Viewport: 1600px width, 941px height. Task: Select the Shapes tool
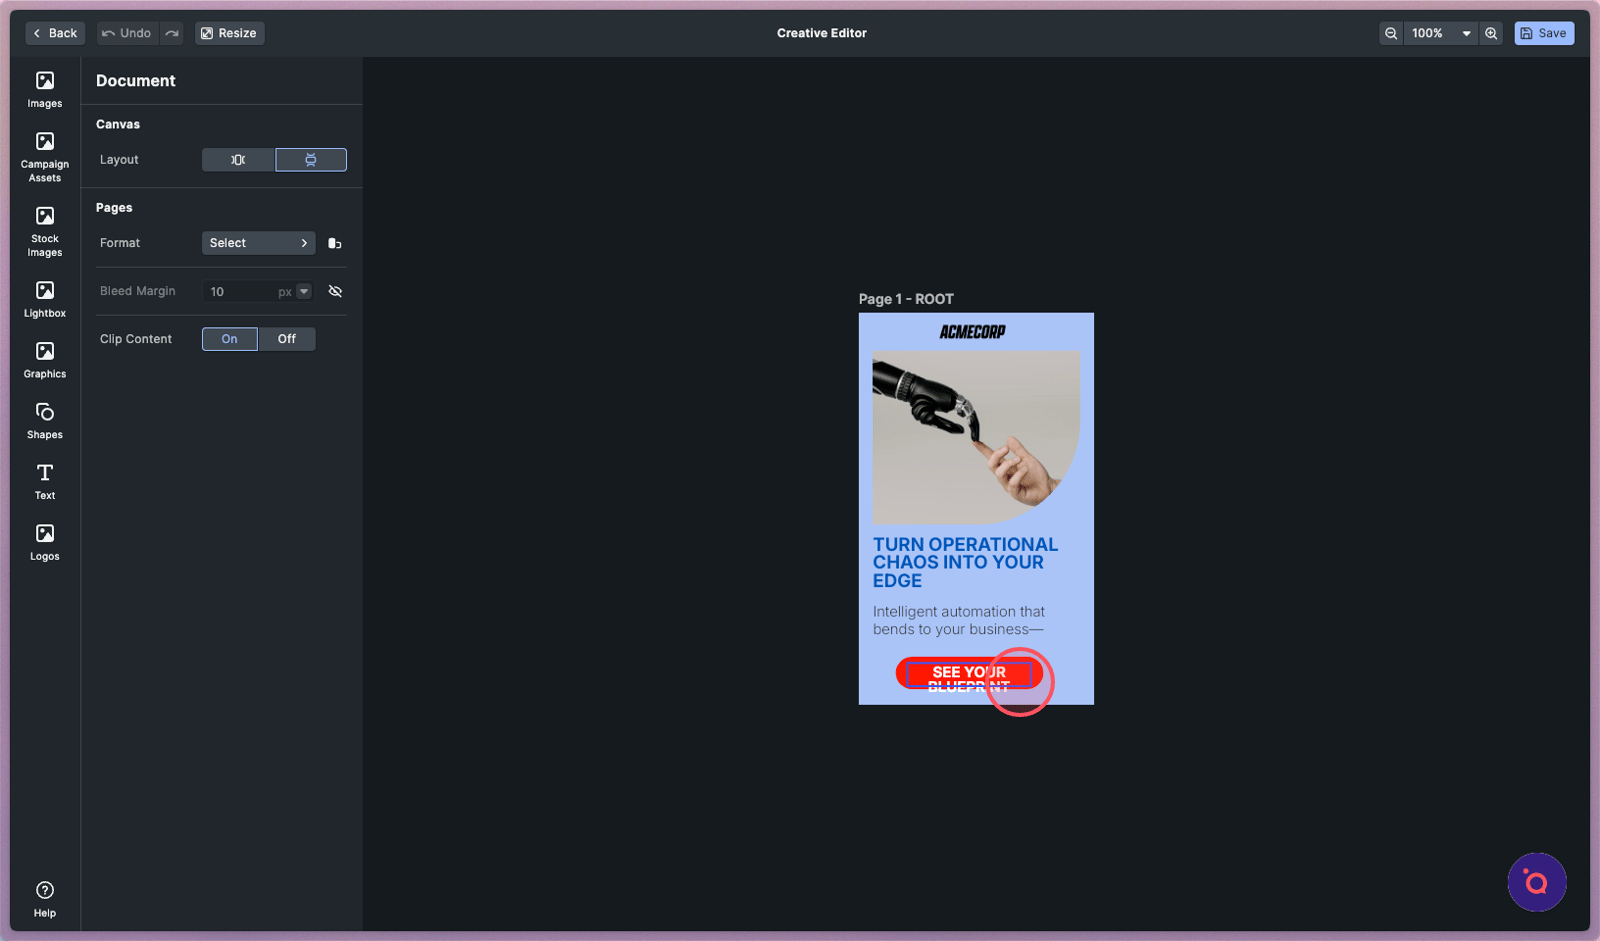(x=45, y=421)
